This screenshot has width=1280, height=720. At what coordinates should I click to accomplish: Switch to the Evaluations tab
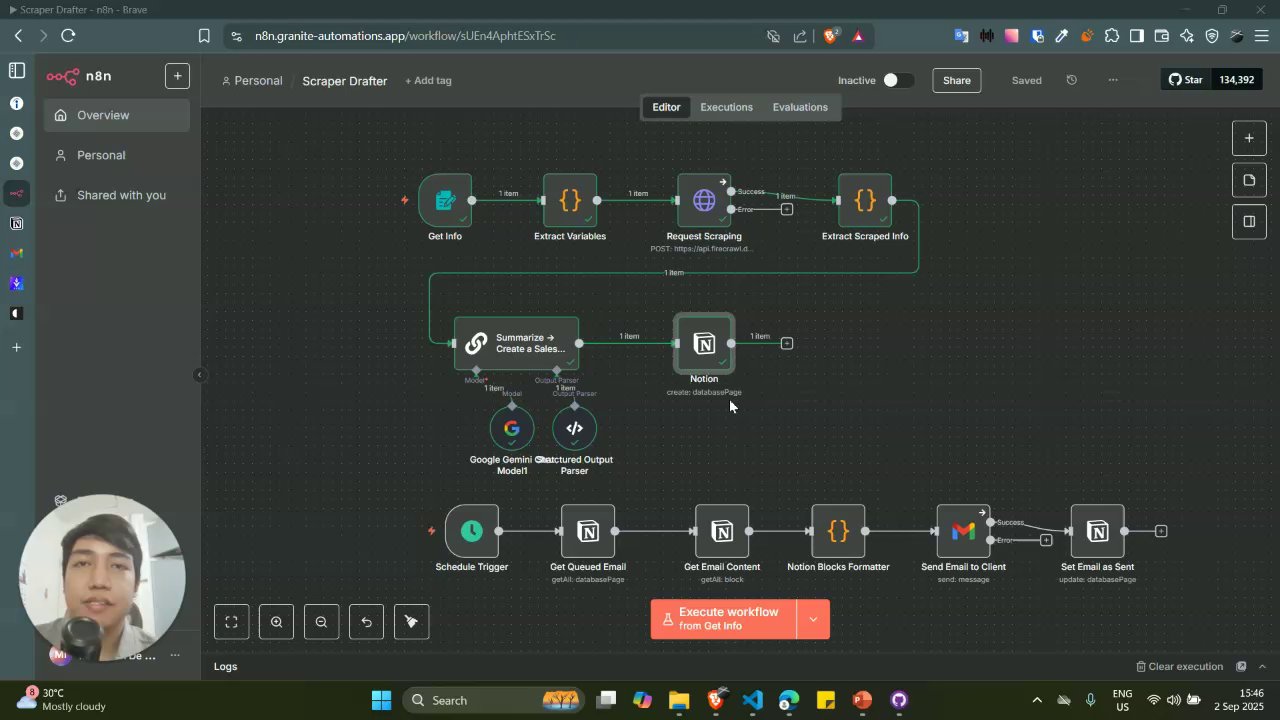pyautogui.click(x=800, y=107)
